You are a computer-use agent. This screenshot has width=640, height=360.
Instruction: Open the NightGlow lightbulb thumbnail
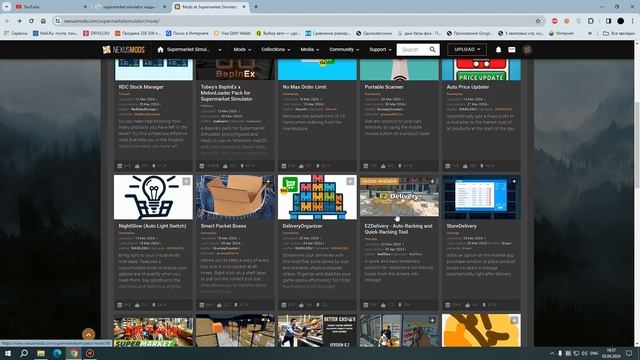coord(153,197)
